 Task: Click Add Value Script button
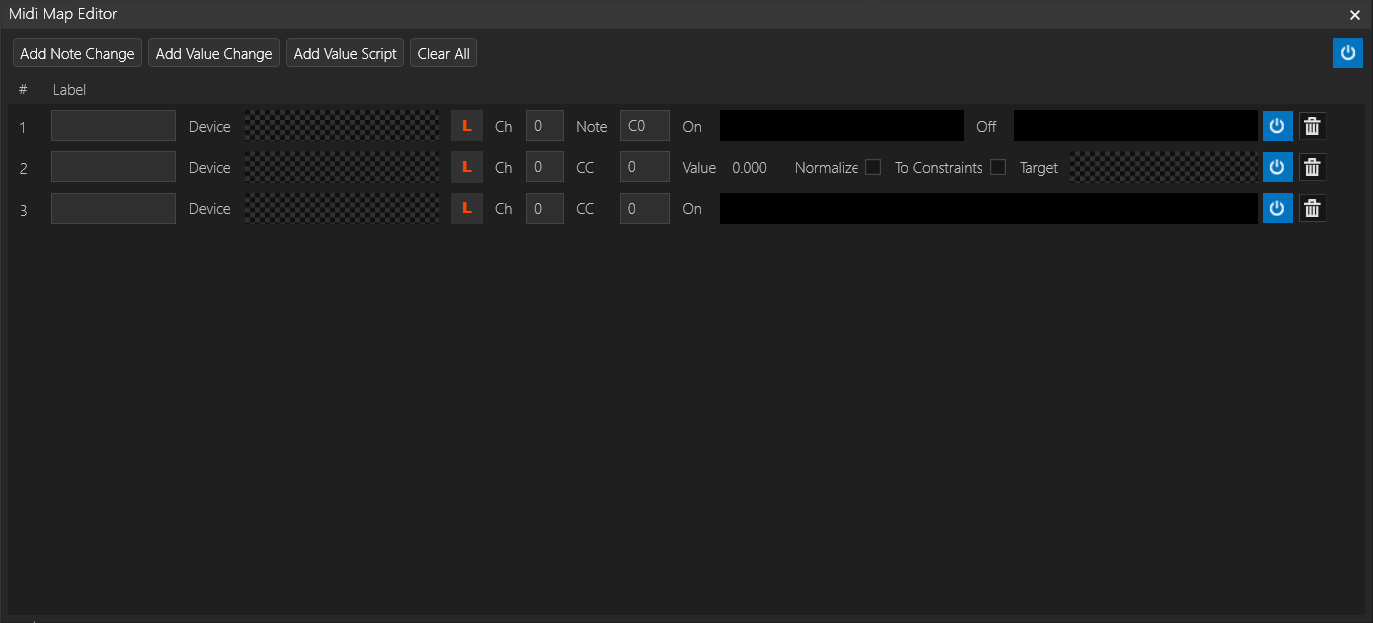(345, 53)
